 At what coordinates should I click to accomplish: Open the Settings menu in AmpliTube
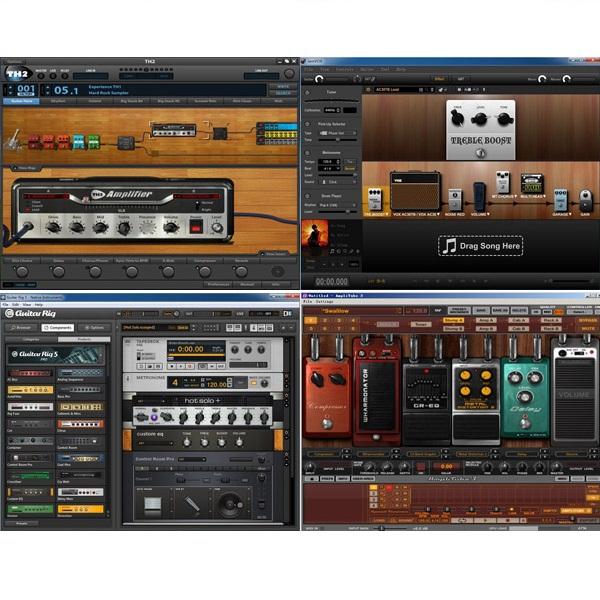(x=324, y=302)
